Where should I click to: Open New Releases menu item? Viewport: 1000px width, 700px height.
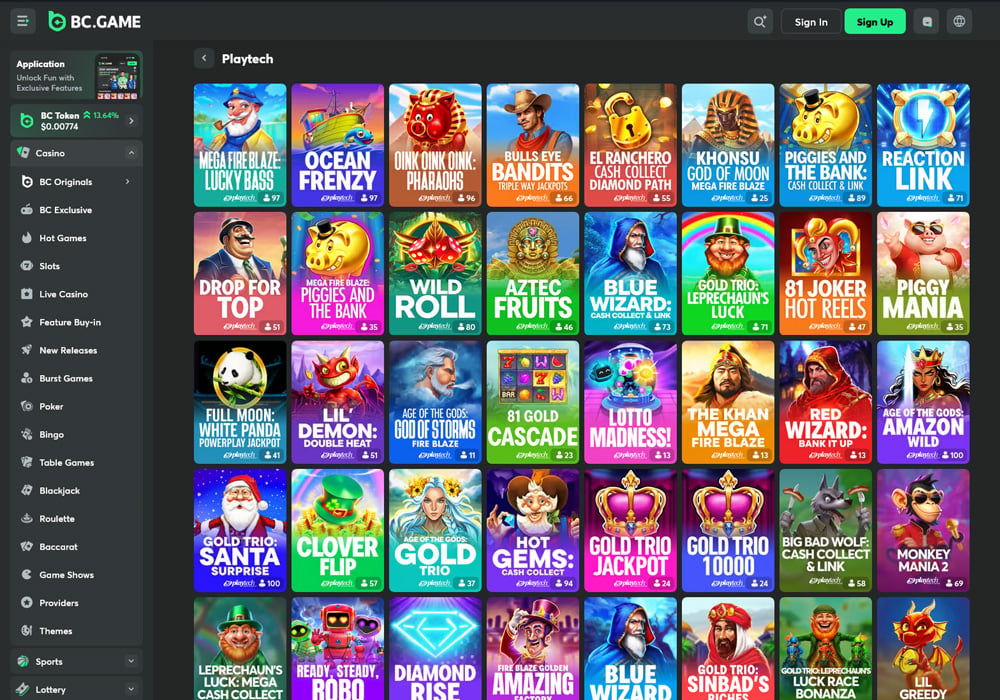[77, 350]
